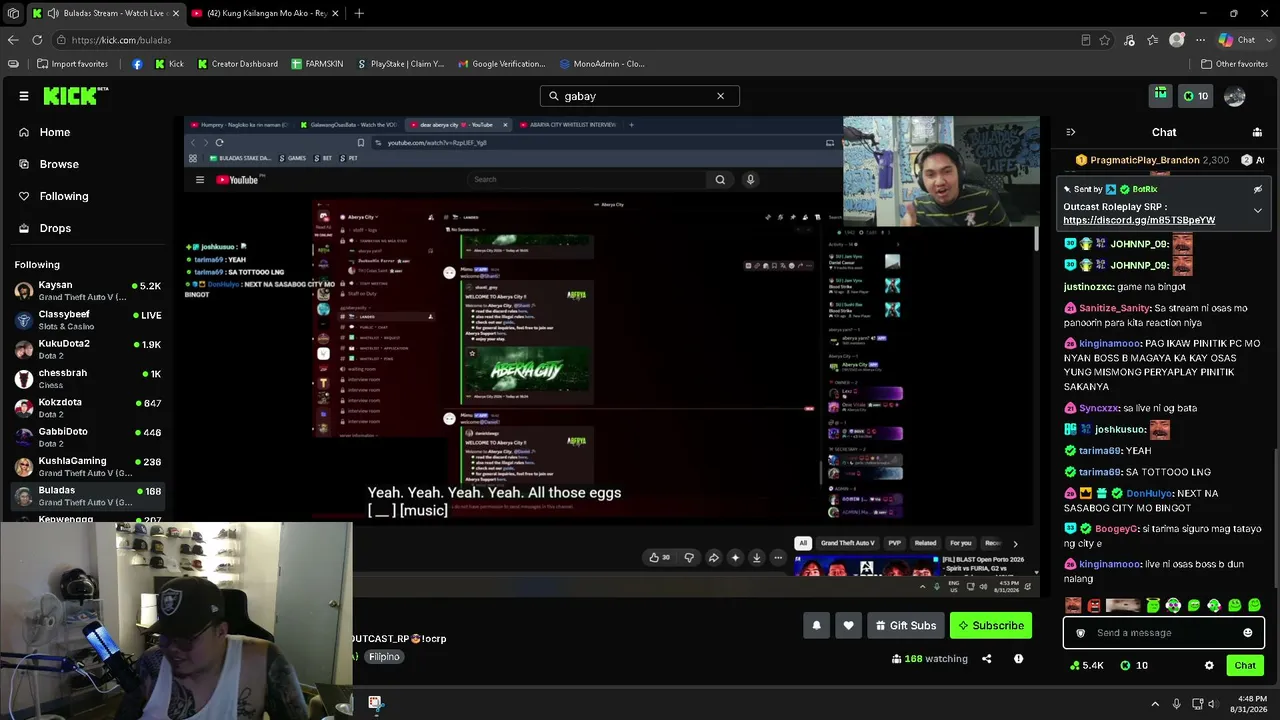1280x720 pixels.
Task: Share the stream
Action: coord(987,659)
